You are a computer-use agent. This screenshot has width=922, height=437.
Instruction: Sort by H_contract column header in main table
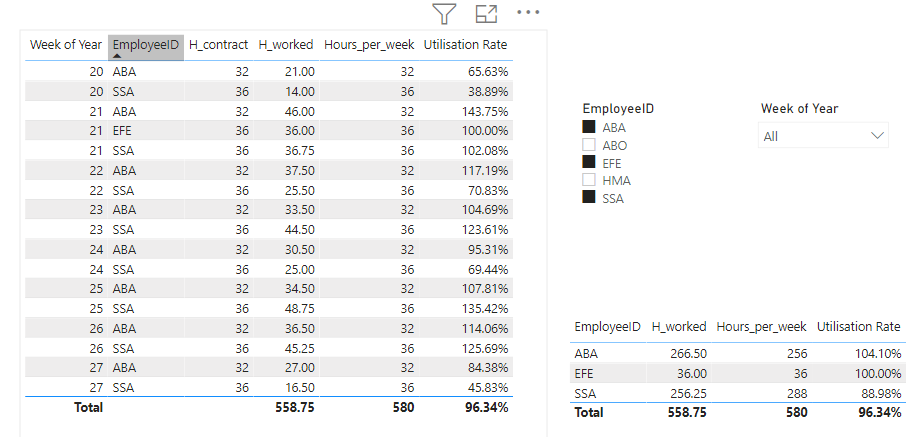coord(218,45)
